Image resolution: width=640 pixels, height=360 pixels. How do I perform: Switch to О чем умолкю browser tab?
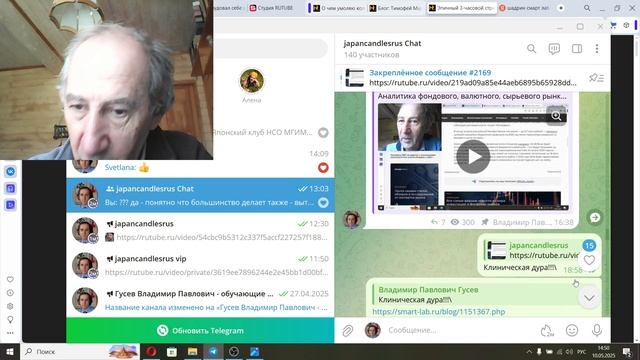point(338,8)
